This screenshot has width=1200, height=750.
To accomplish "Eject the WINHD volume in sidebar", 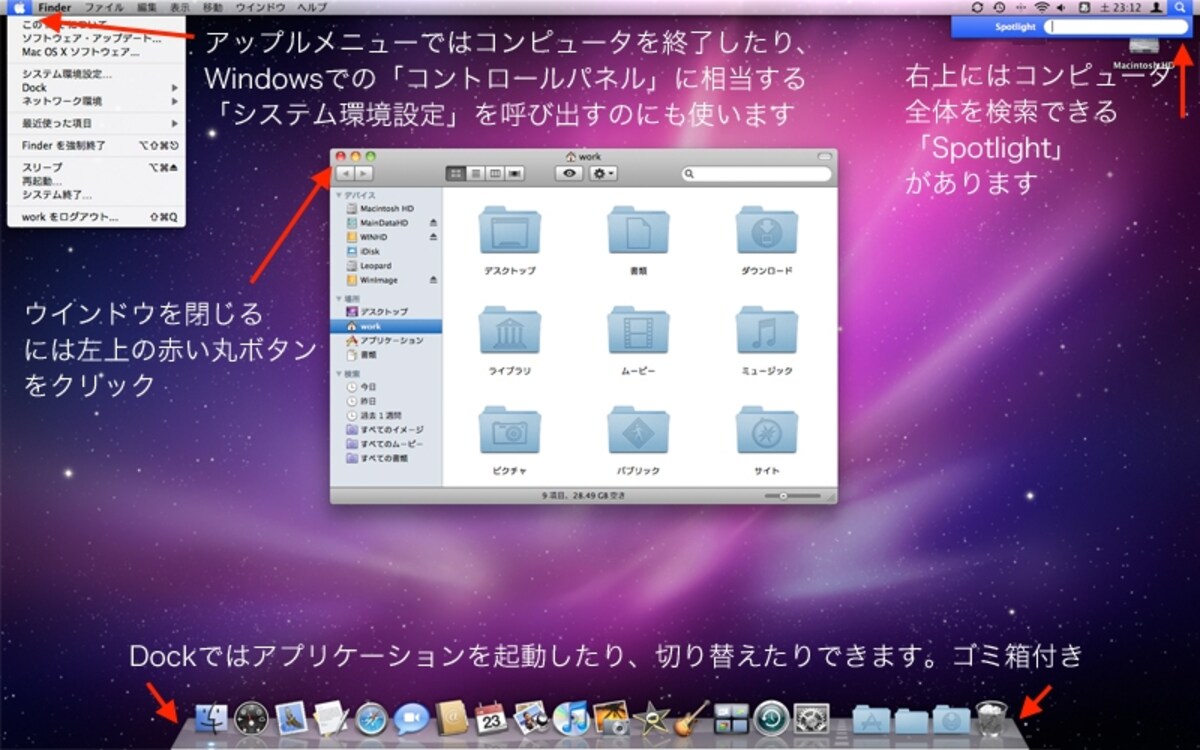I will (x=433, y=237).
